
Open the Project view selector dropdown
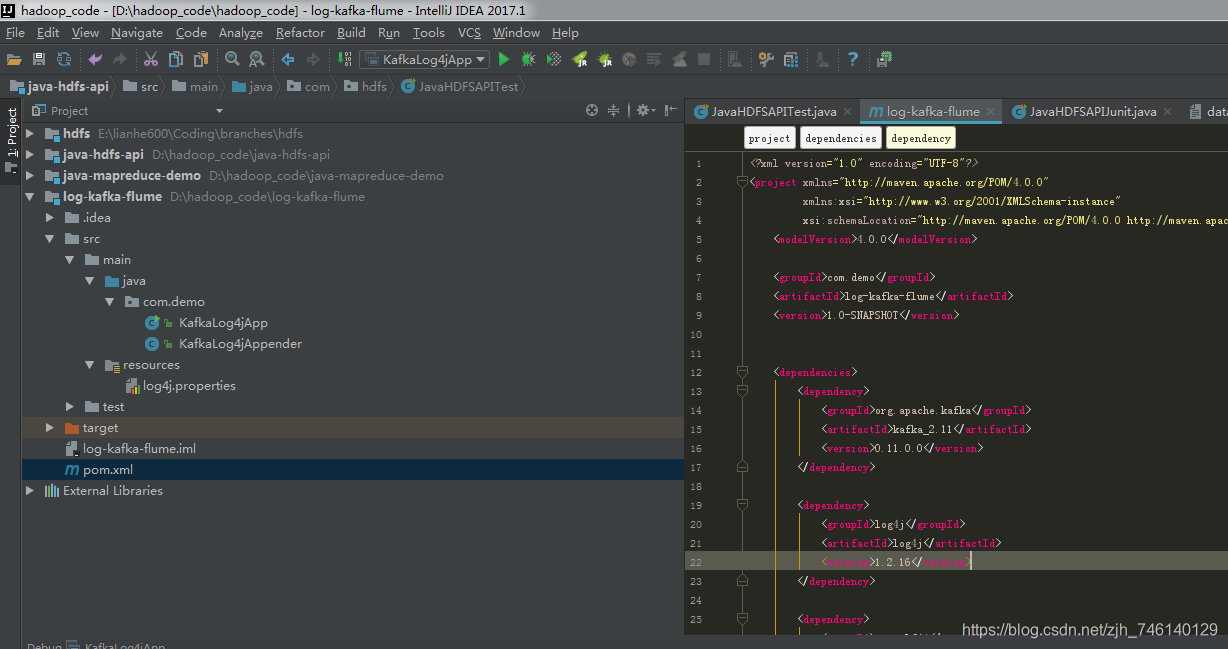coord(219,111)
